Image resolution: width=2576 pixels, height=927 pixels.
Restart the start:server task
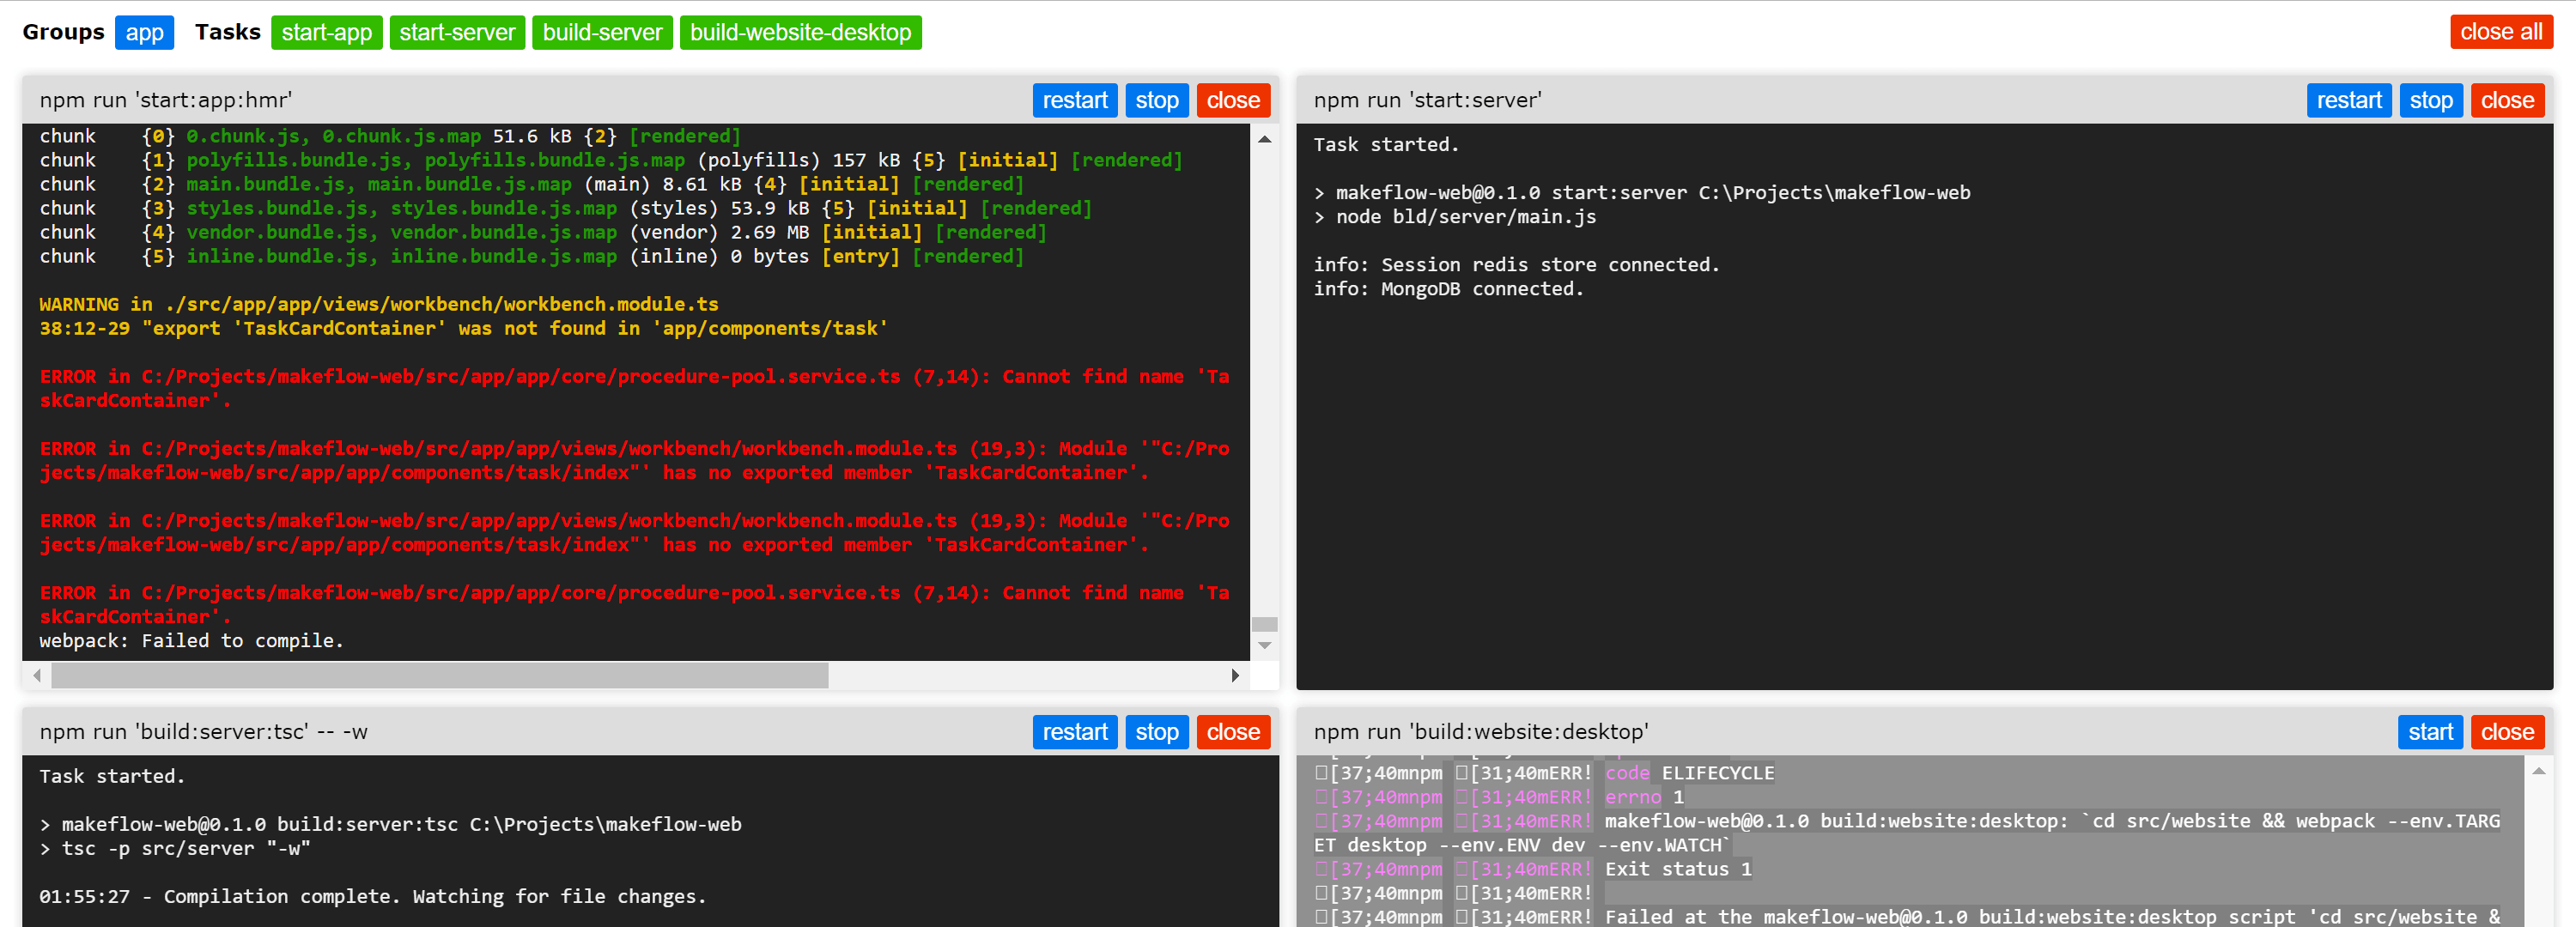coord(2349,100)
